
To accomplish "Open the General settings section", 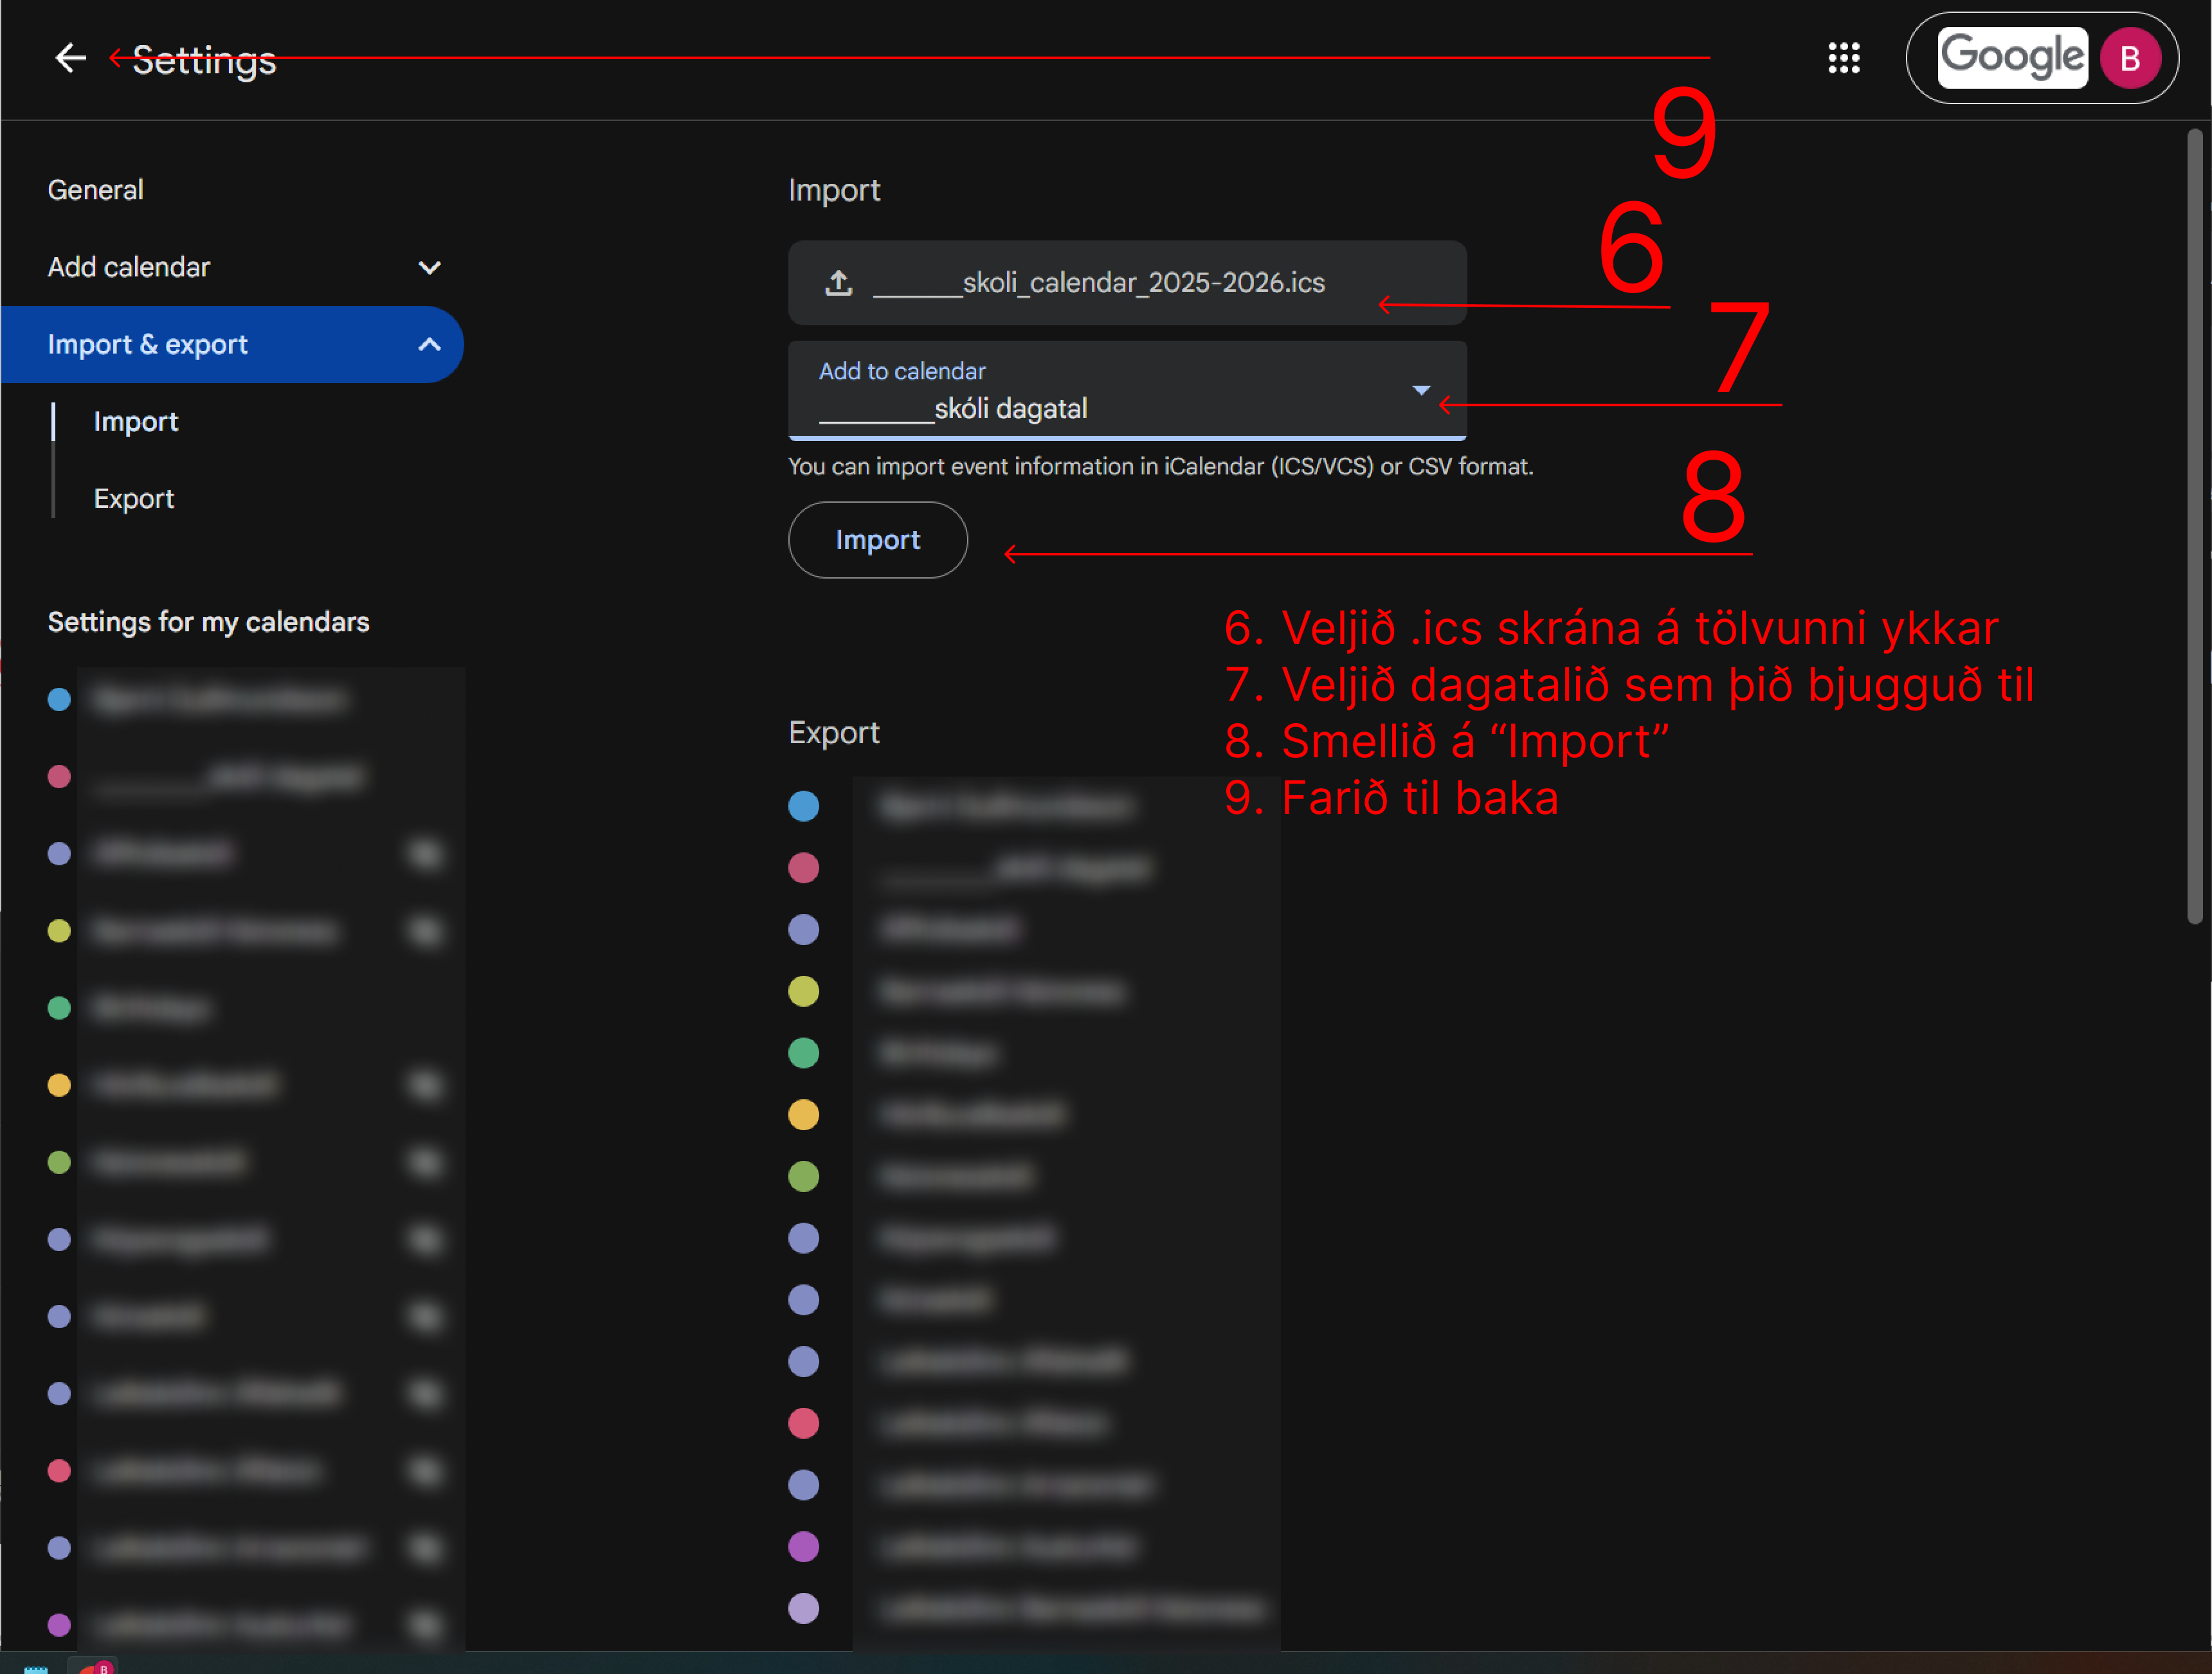I will [96, 190].
